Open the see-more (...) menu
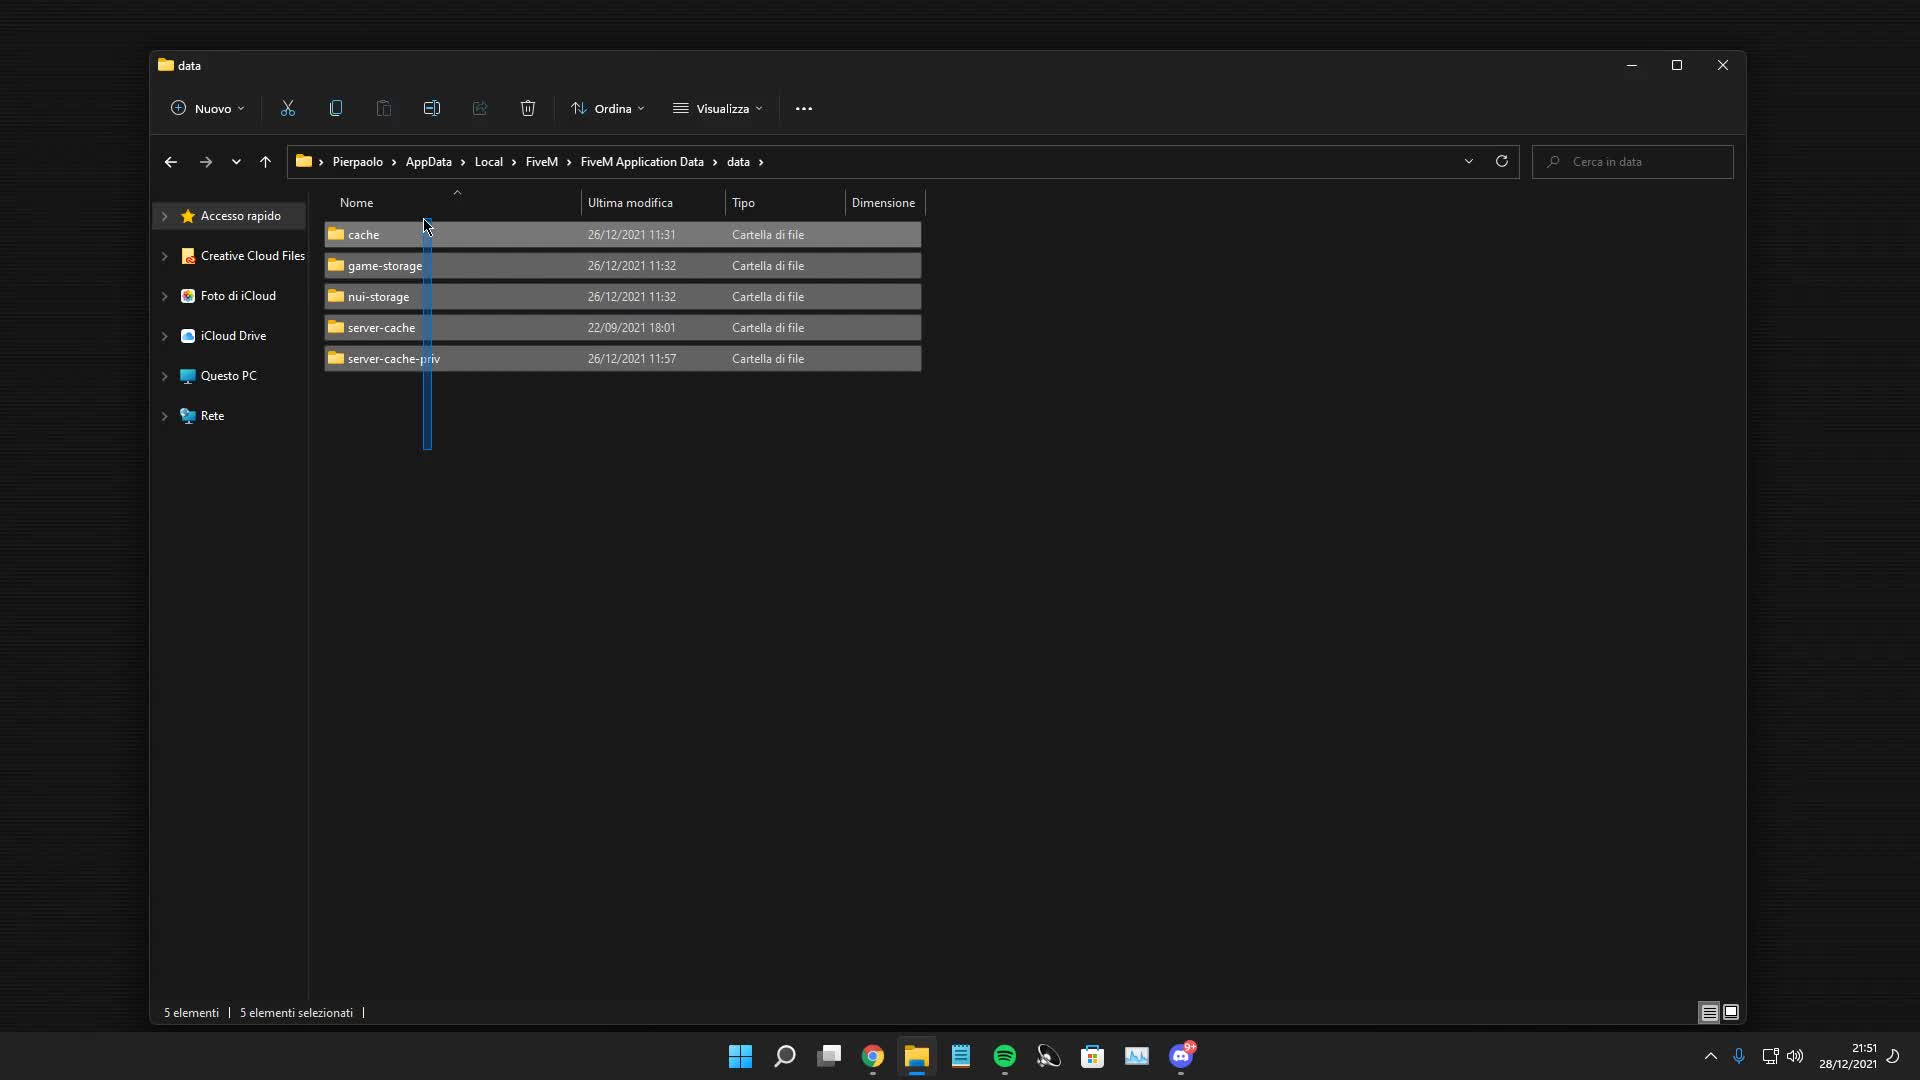Image resolution: width=1920 pixels, height=1080 pixels. click(x=805, y=108)
